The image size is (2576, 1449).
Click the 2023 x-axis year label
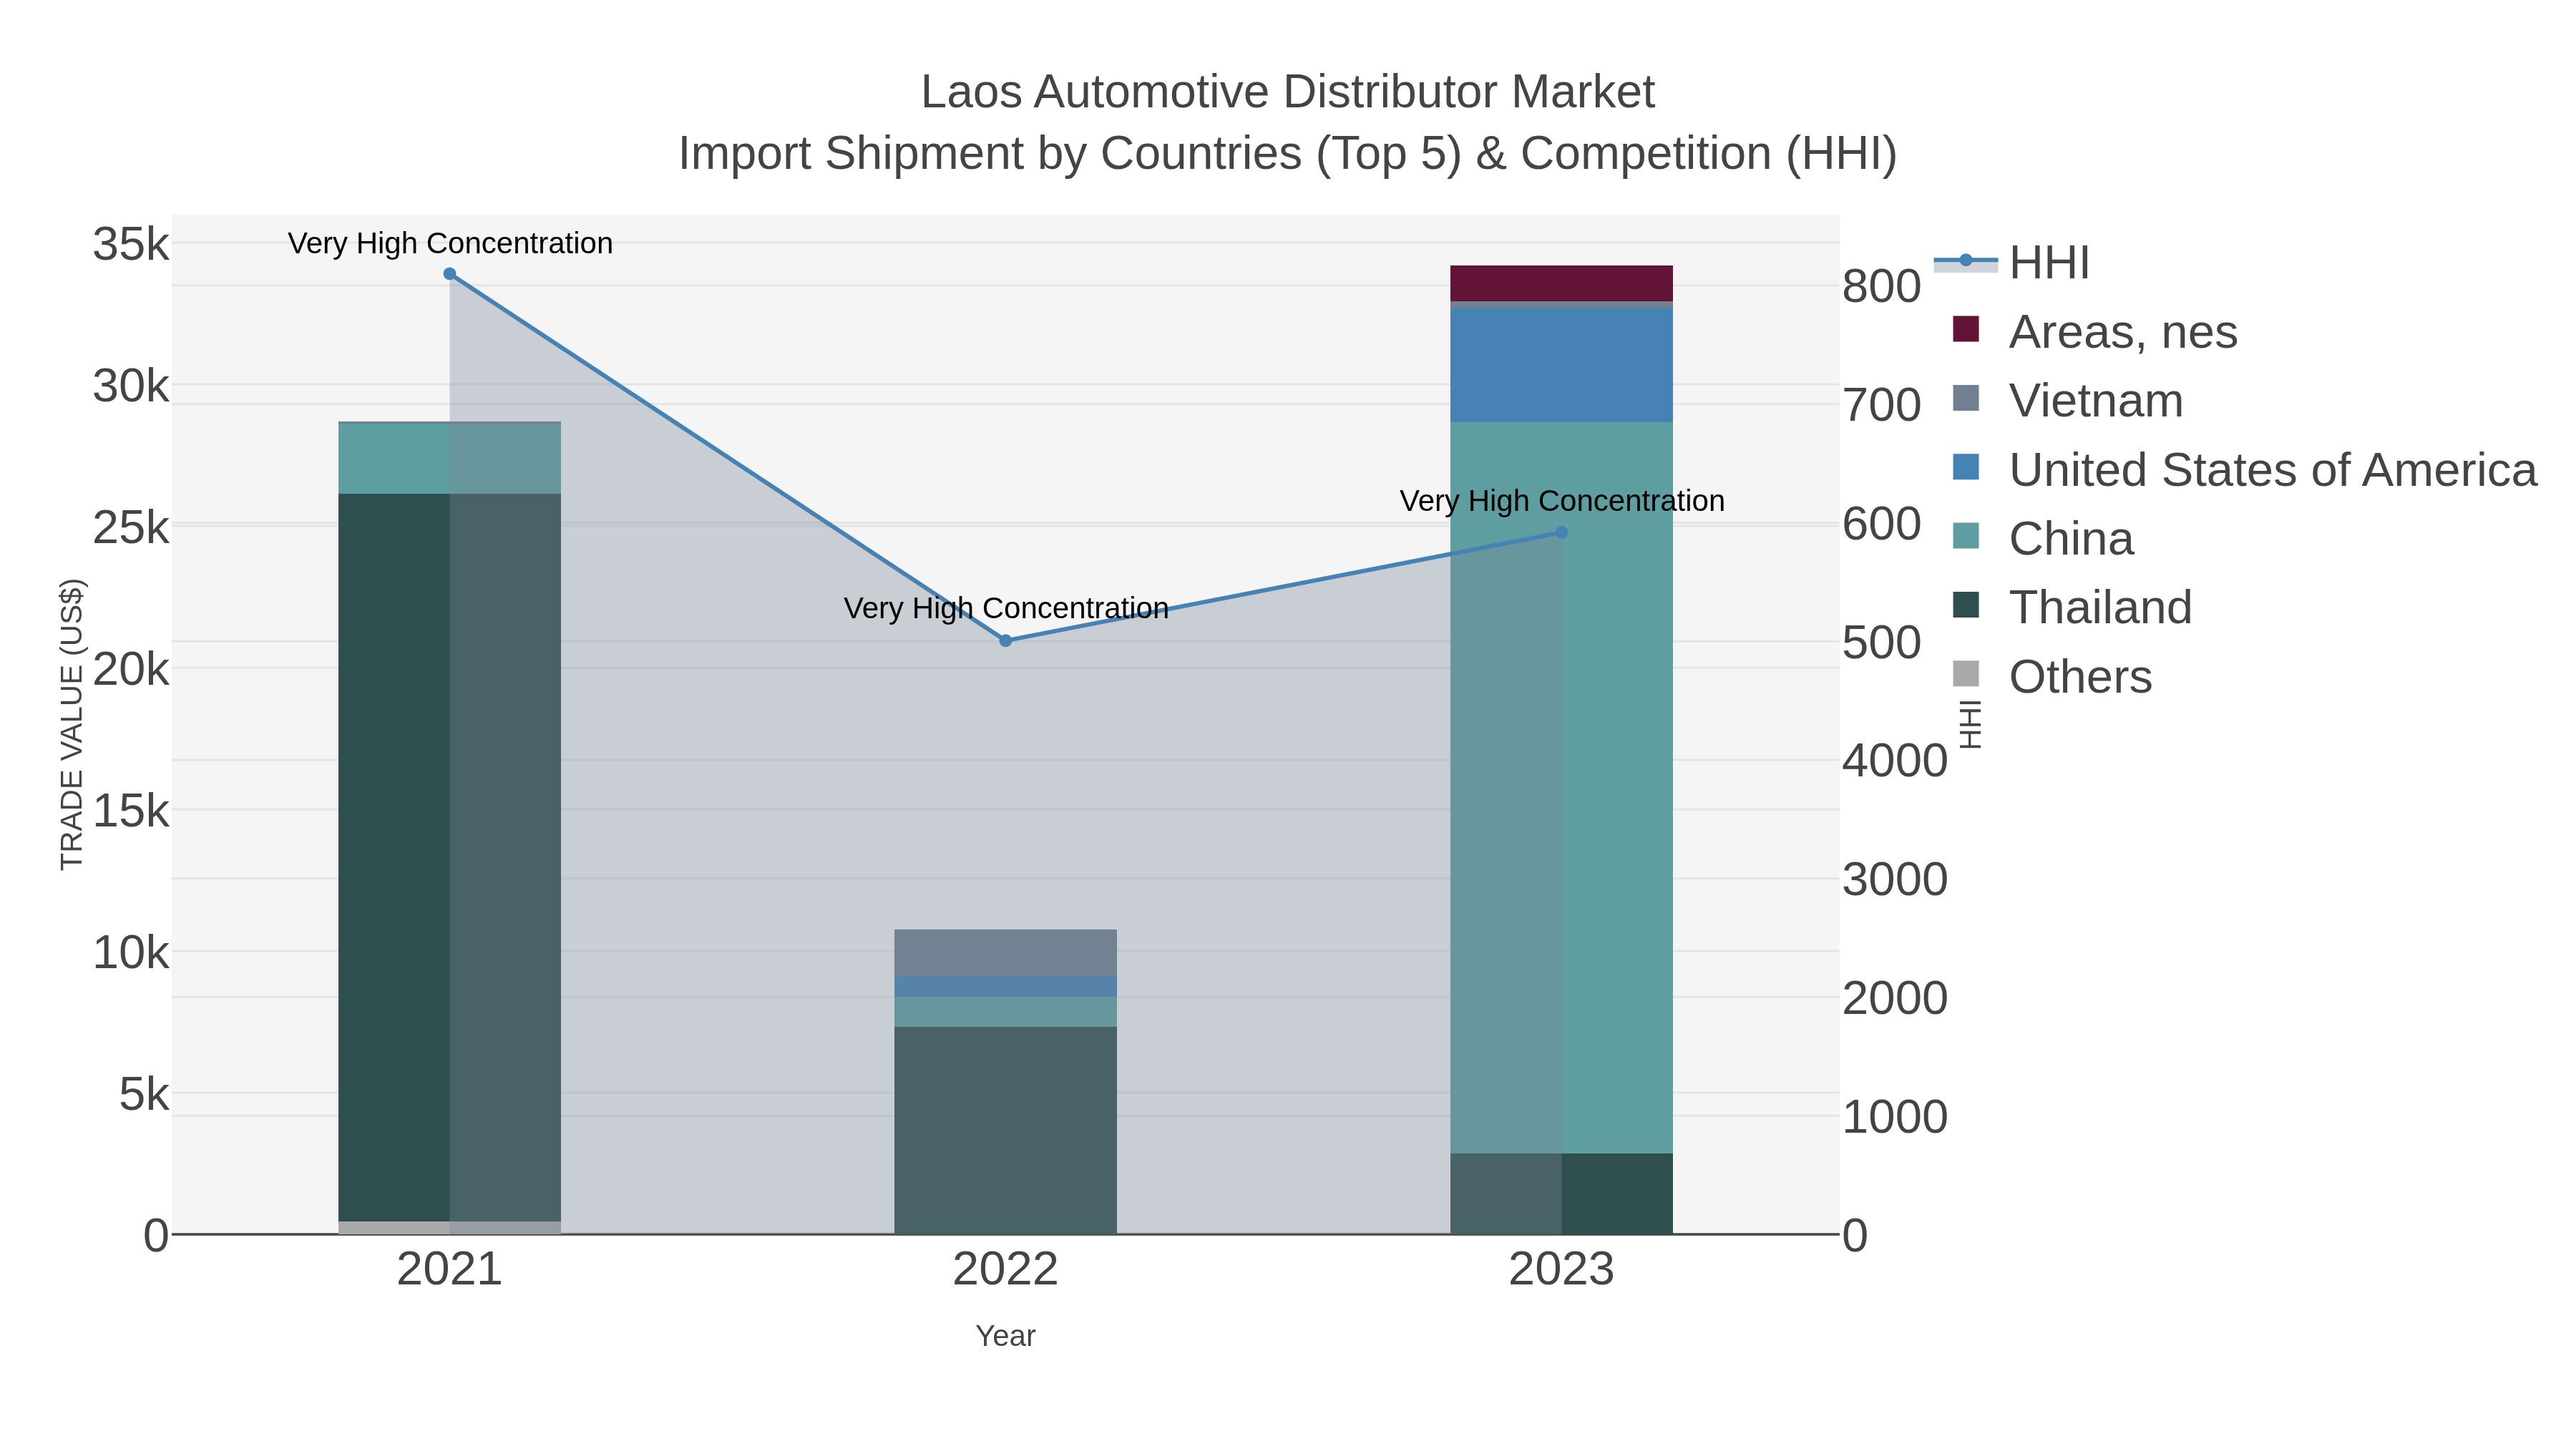coord(1561,1270)
